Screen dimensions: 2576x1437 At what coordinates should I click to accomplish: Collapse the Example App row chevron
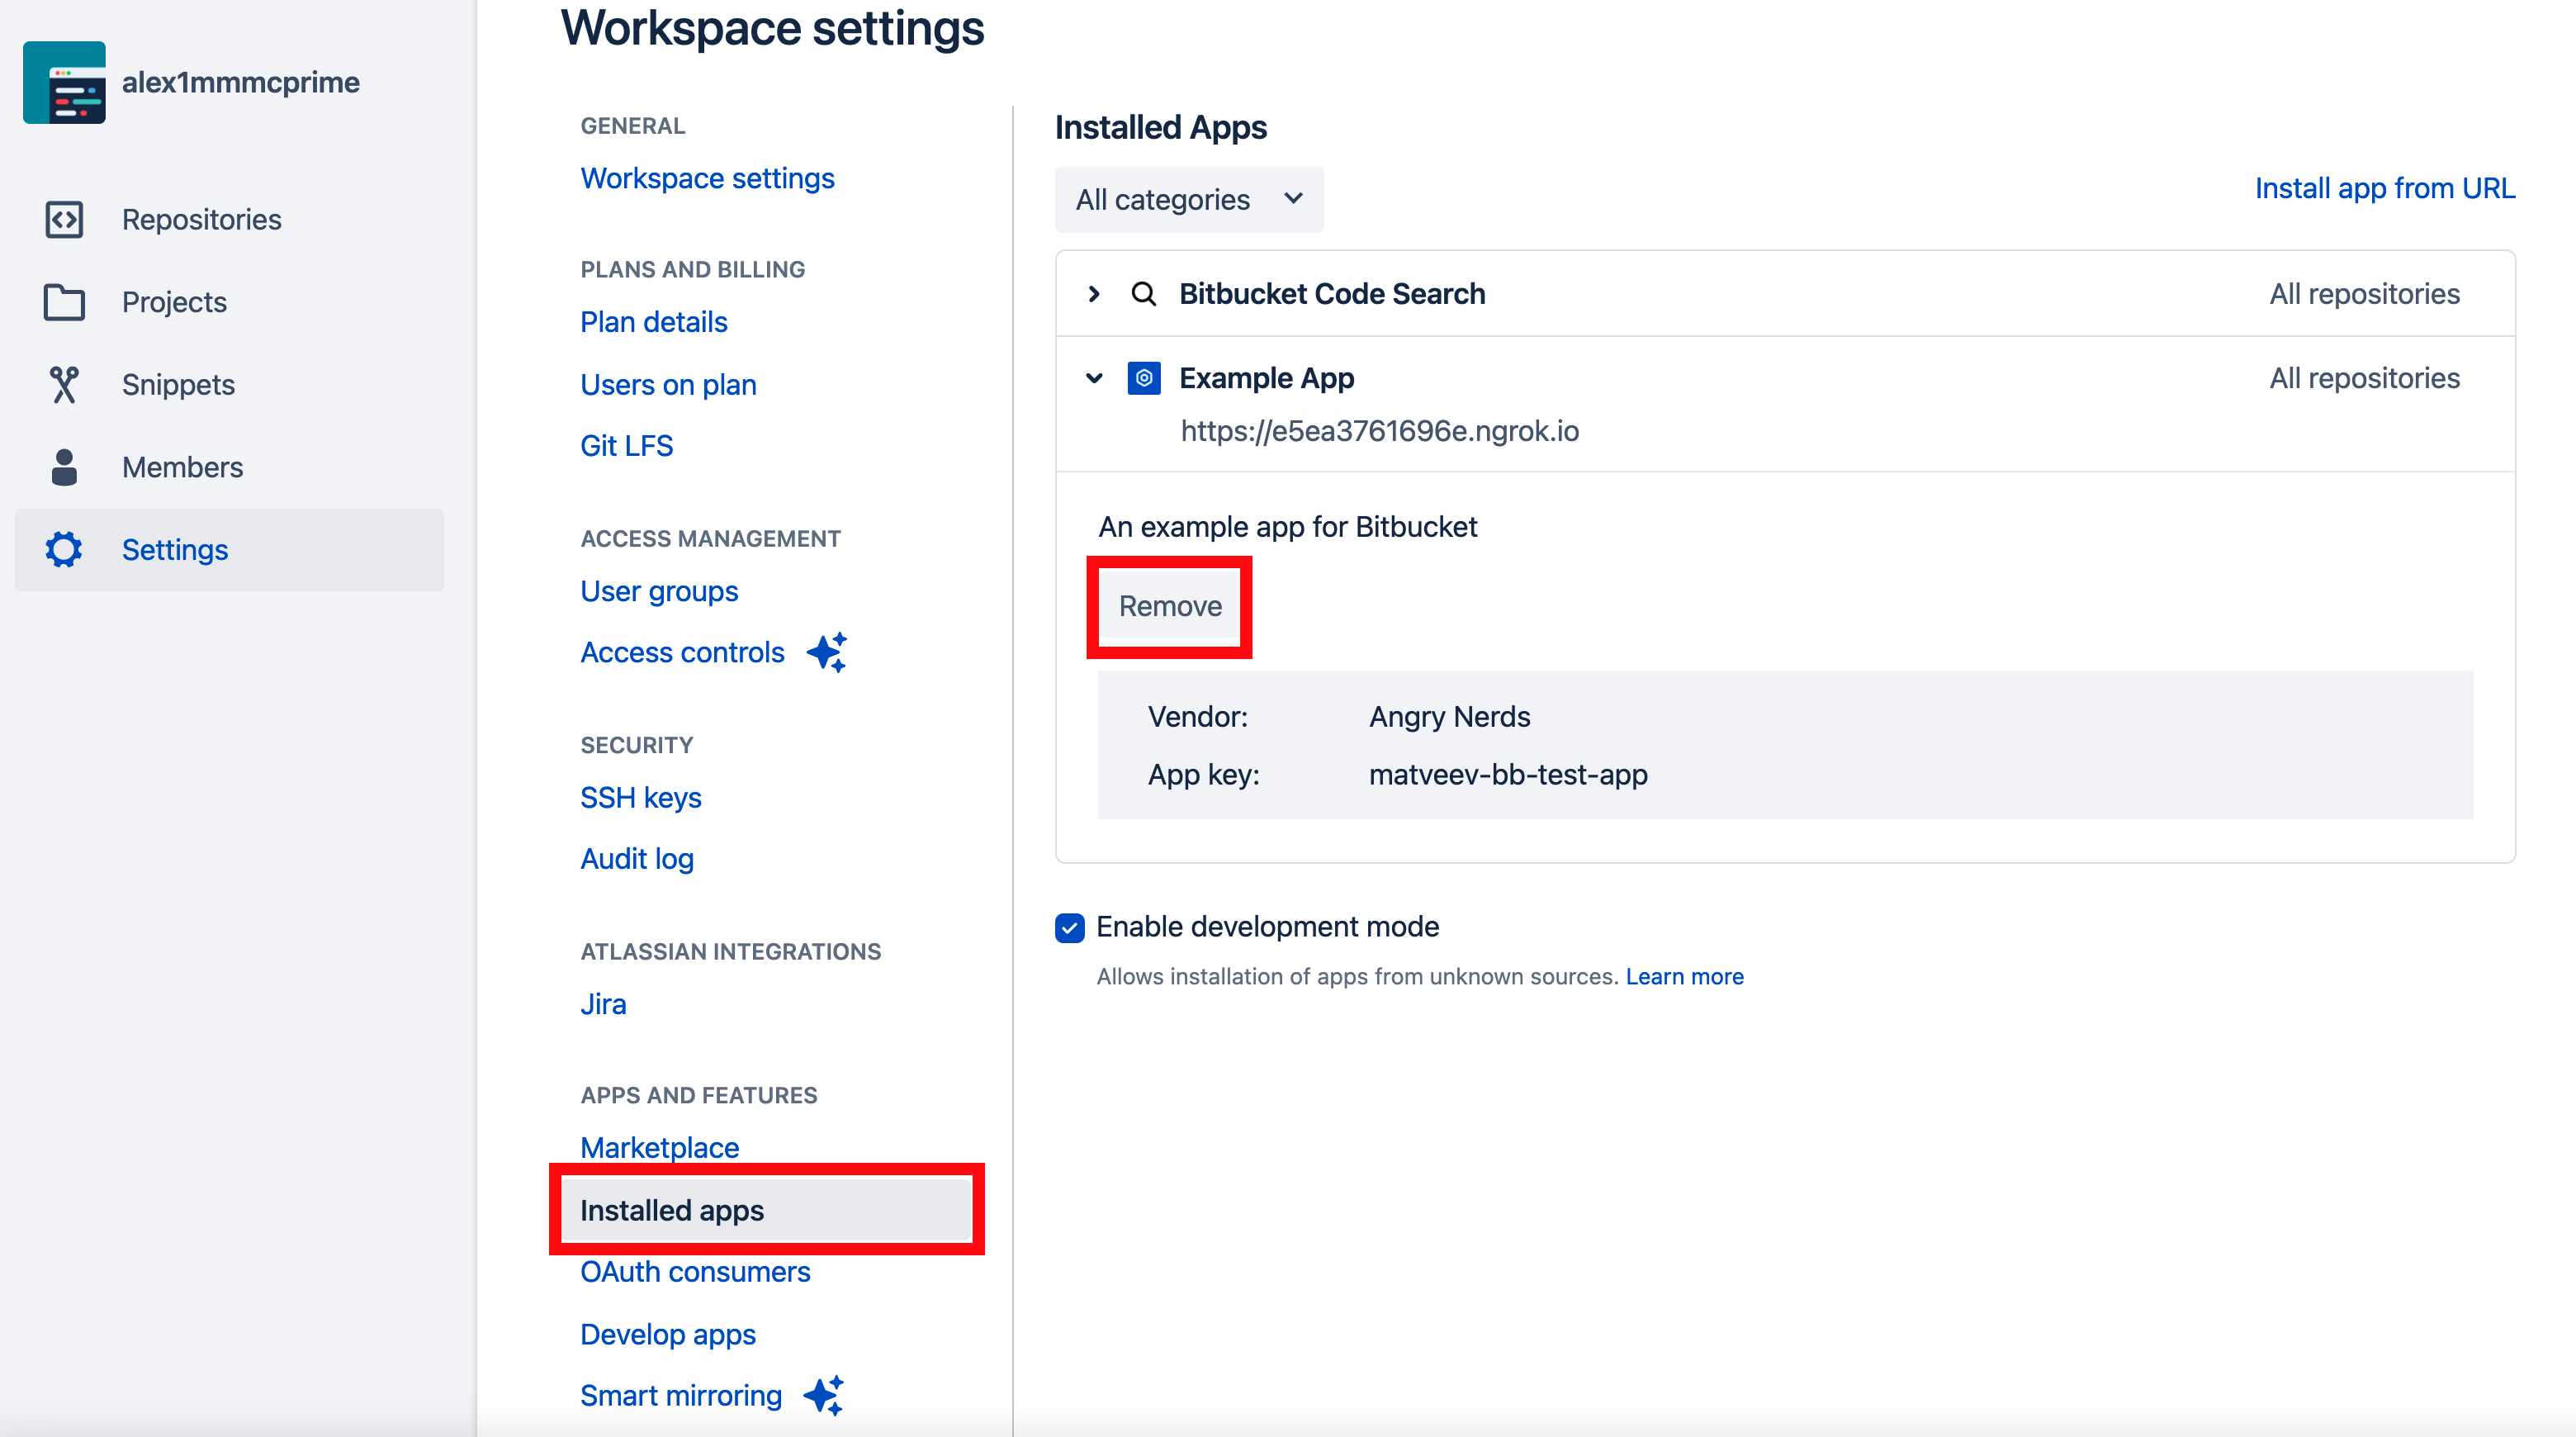1094,378
